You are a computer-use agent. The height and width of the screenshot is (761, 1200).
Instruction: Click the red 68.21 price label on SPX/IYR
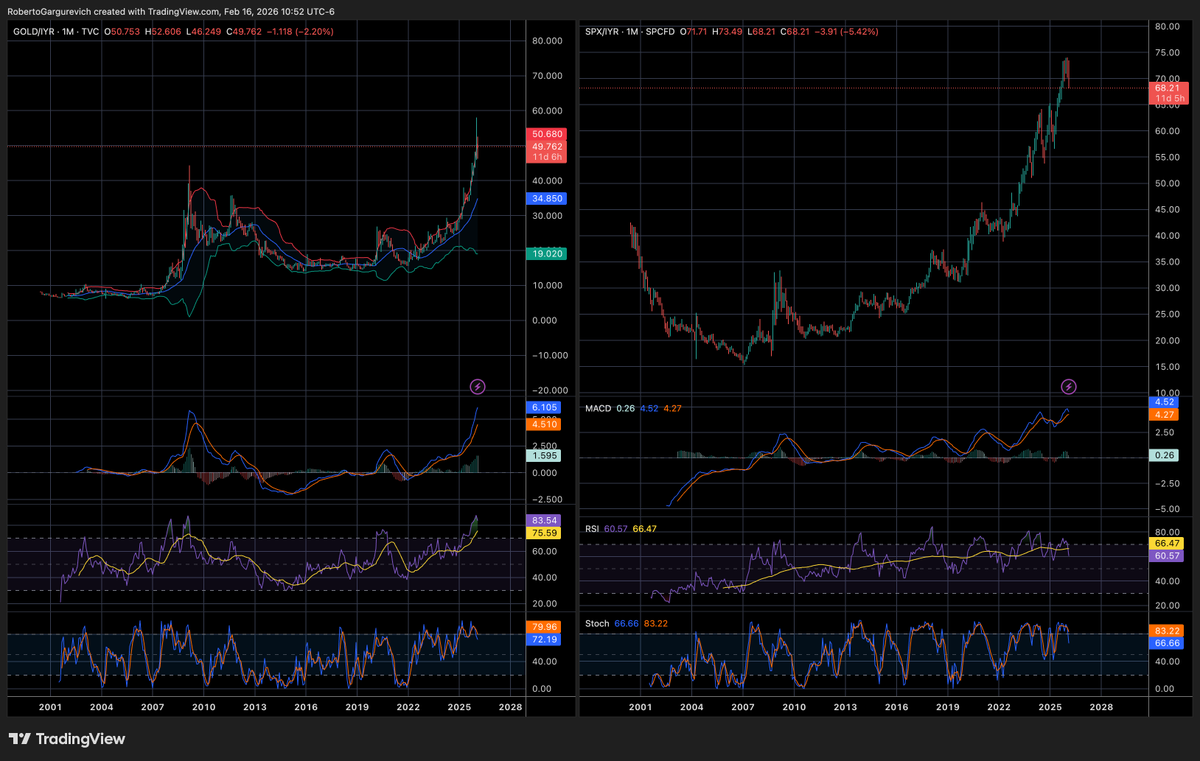tap(1169, 87)
